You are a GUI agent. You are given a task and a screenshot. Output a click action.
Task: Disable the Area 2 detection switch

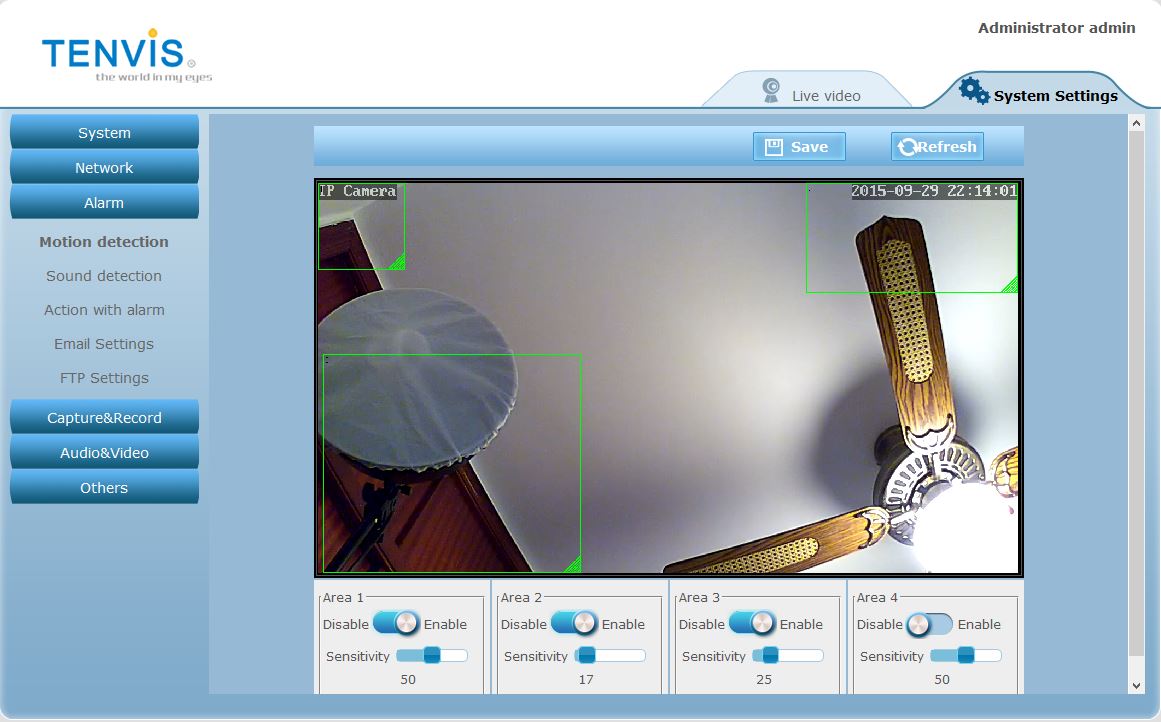pos(574,624)
